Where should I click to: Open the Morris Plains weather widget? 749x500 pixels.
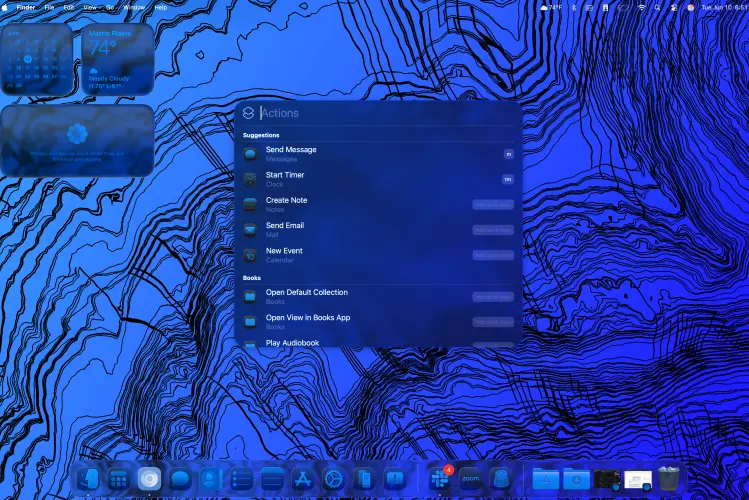point(118,59)
